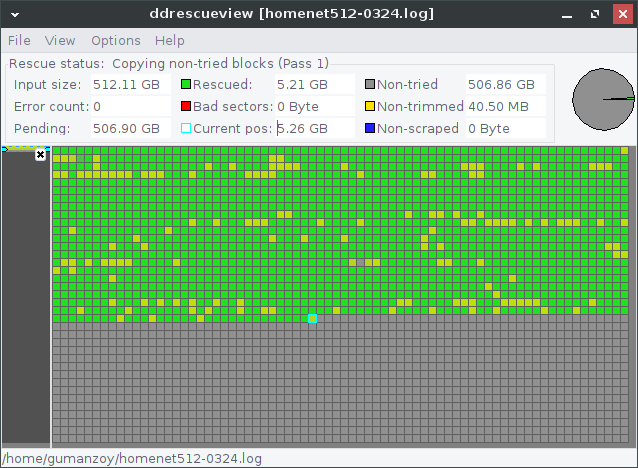The width and height of the screenshot is (638, 468).
Task: Open the File menu
Action: pos(19,40)
